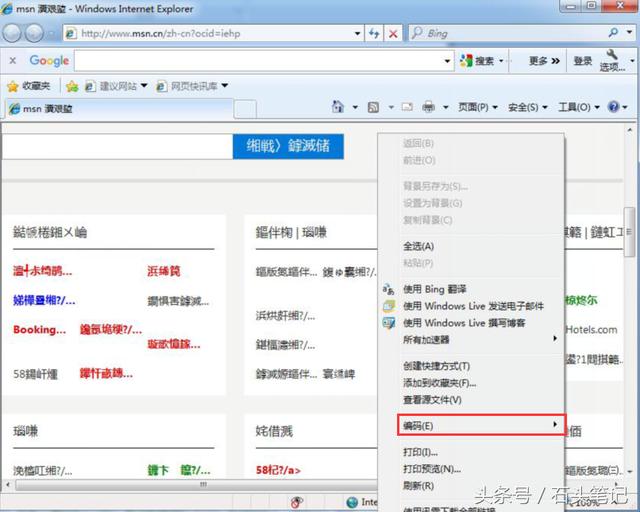Viewport: 640px width, 512px height.
Task: Click the RSS feeds icon
Action: click(x=373, y=107)
